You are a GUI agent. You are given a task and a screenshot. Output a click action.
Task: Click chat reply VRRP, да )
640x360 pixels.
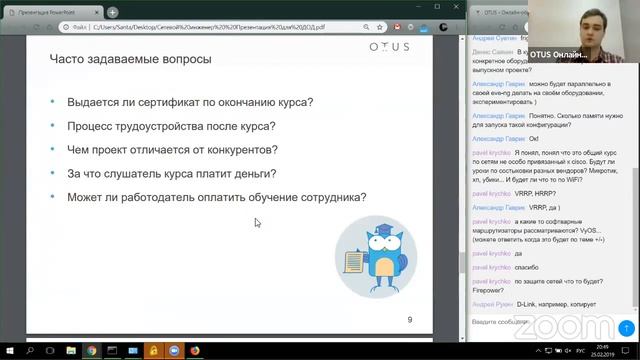[544, 207]
